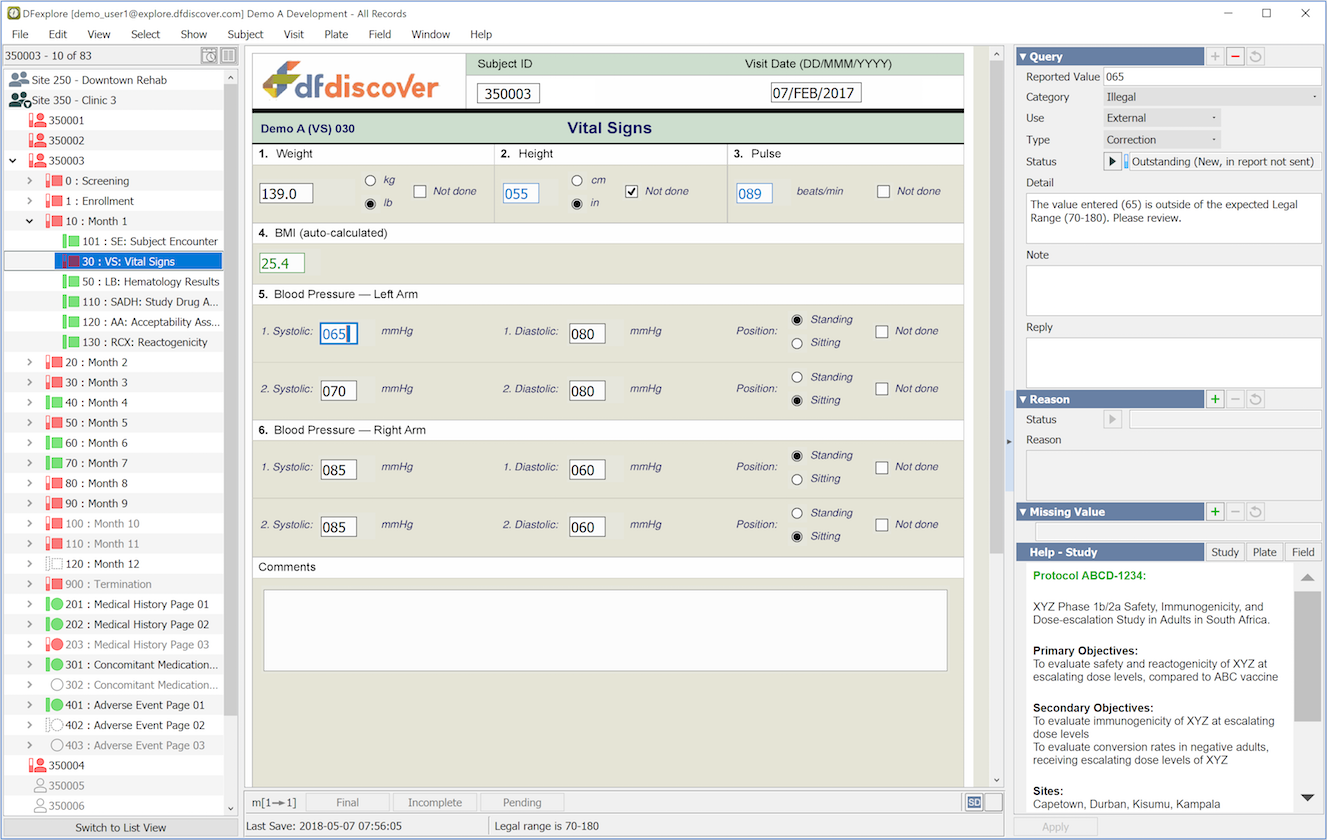Expand the 20 : Month 2 tree node

pyautogui.click(x=29, y=362)
